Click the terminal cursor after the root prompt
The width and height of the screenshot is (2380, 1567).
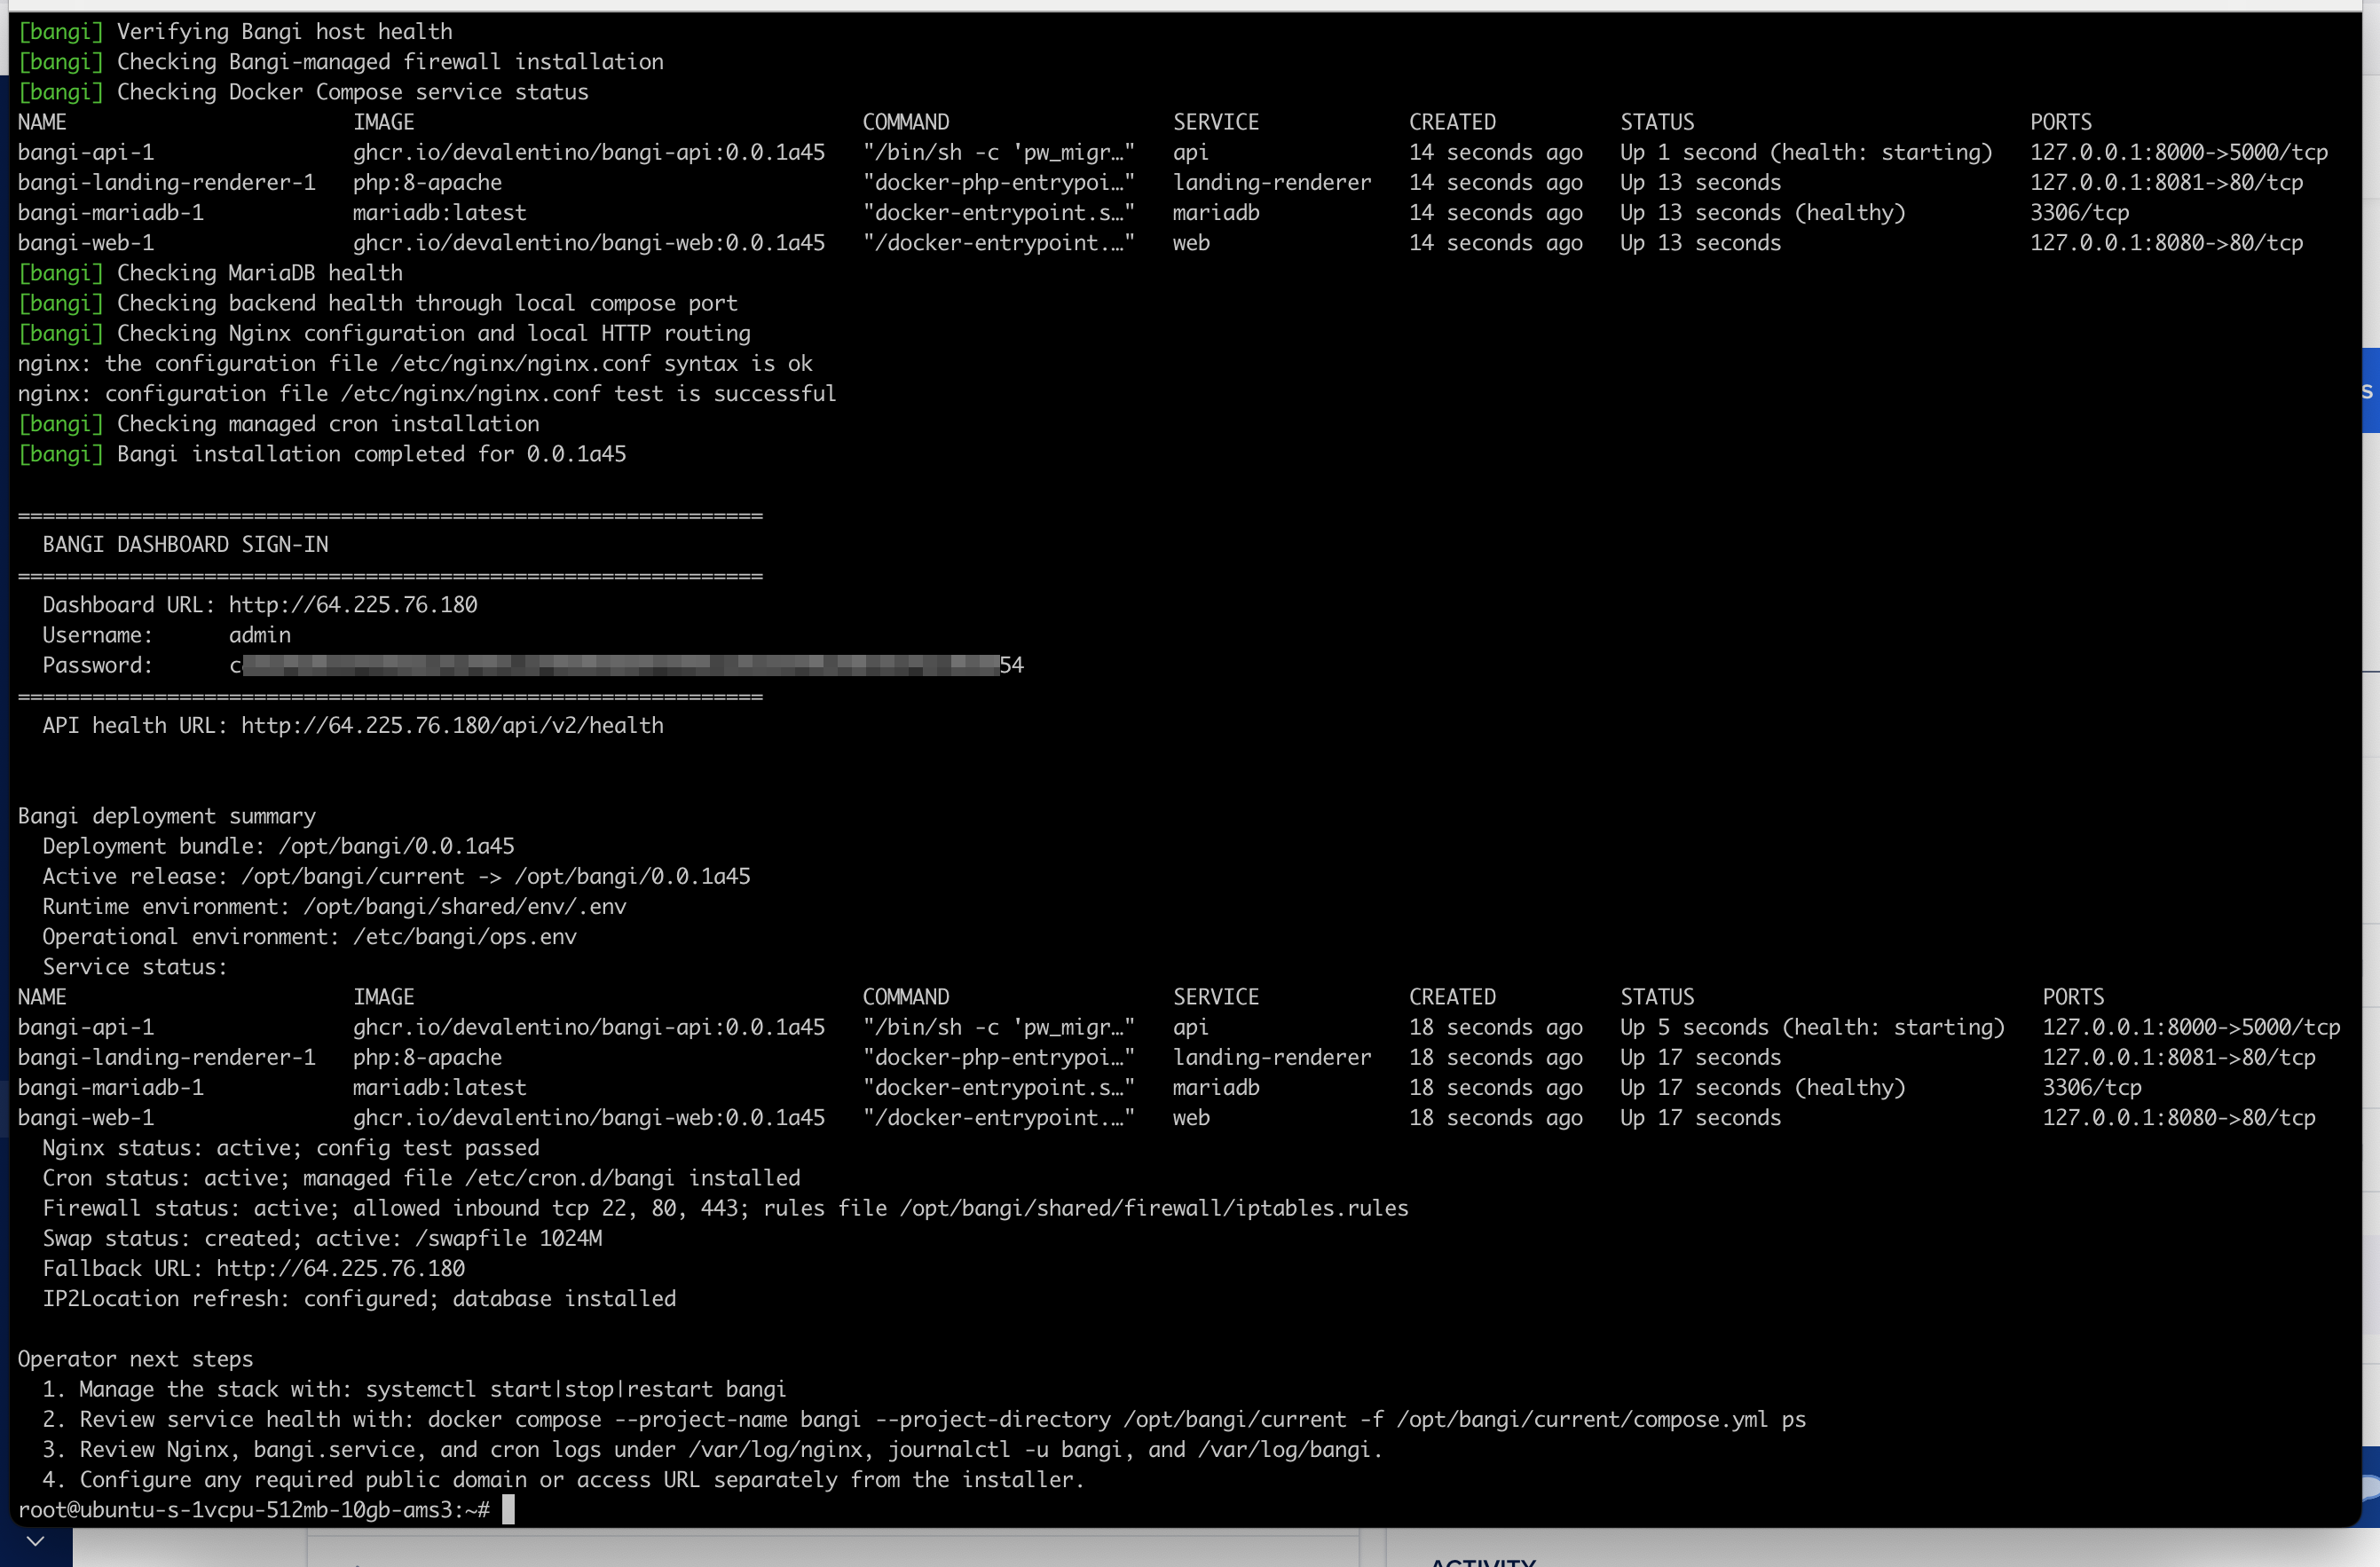pyautogui.click(x=508, y=1509)
